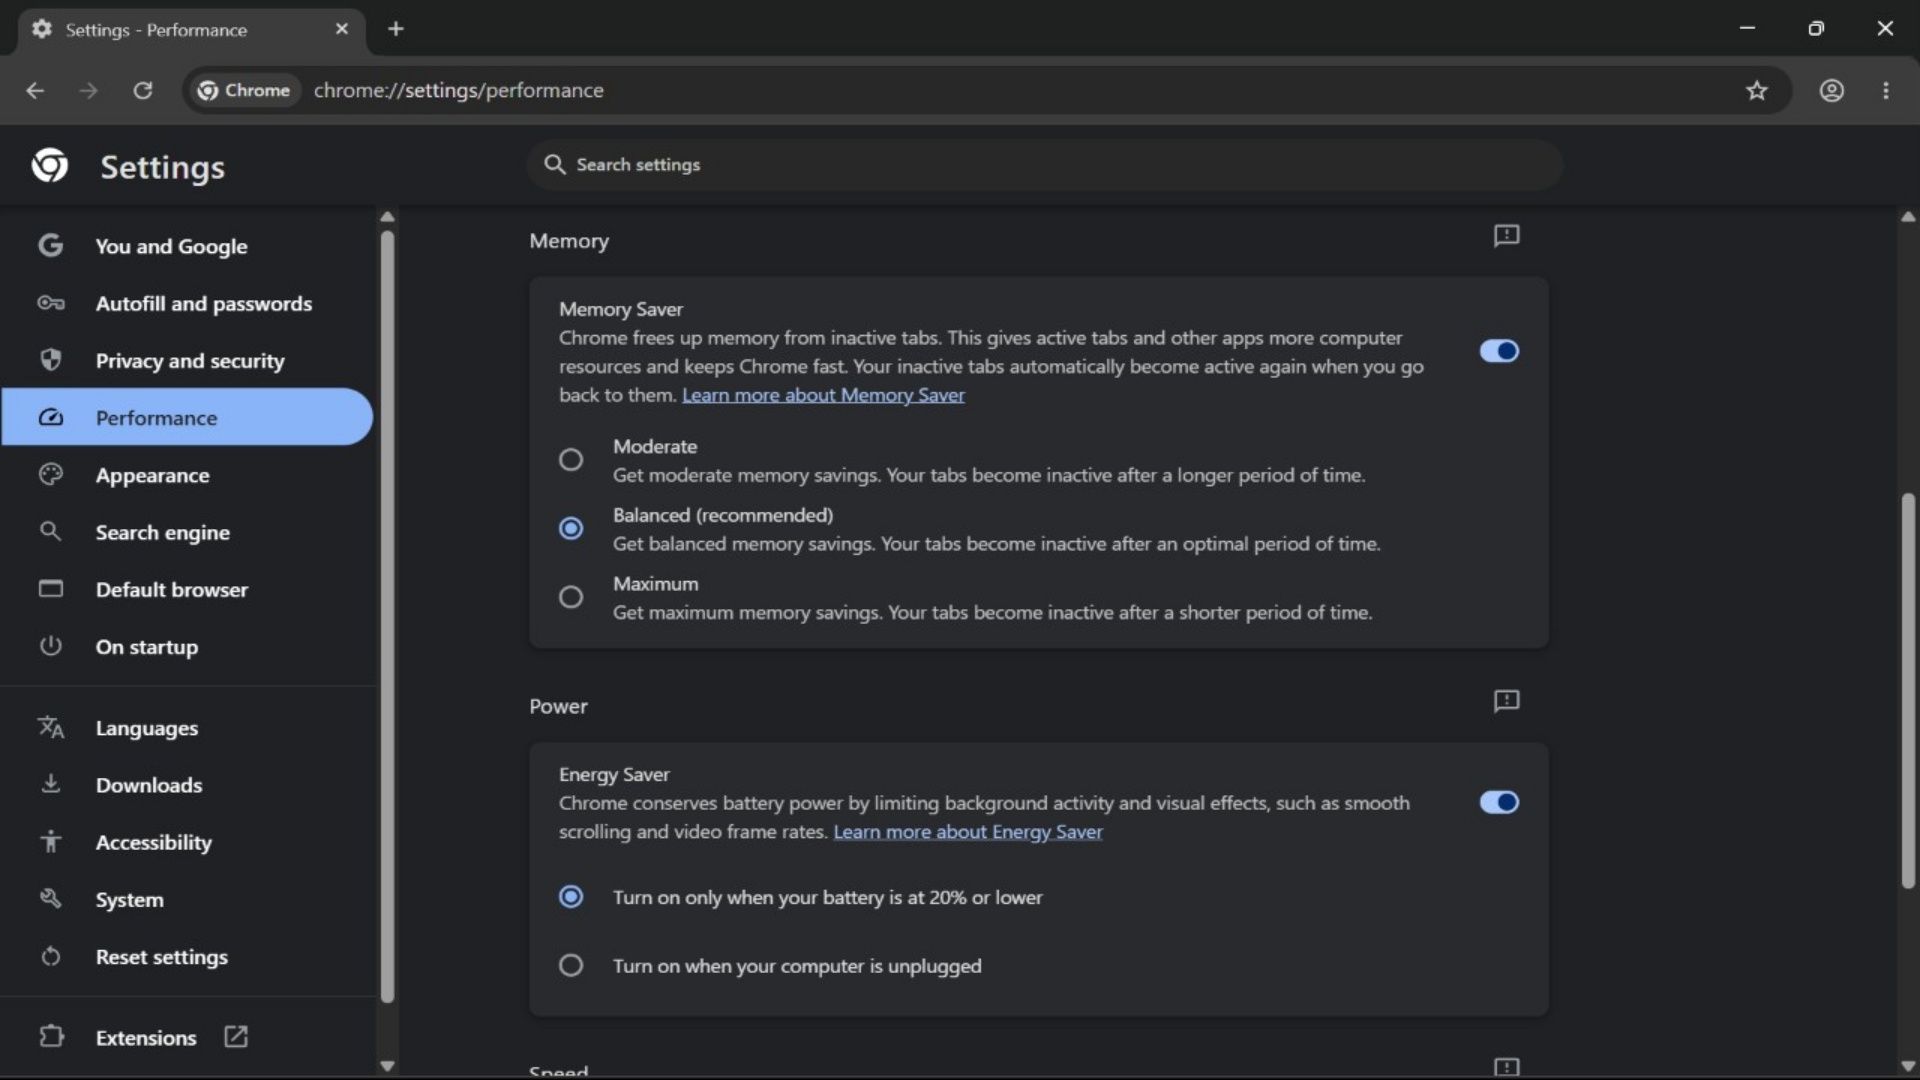Open the Chrome three-dot menu
The width and height of the screenshot is (1920, 1080).
coord(1886,90)
